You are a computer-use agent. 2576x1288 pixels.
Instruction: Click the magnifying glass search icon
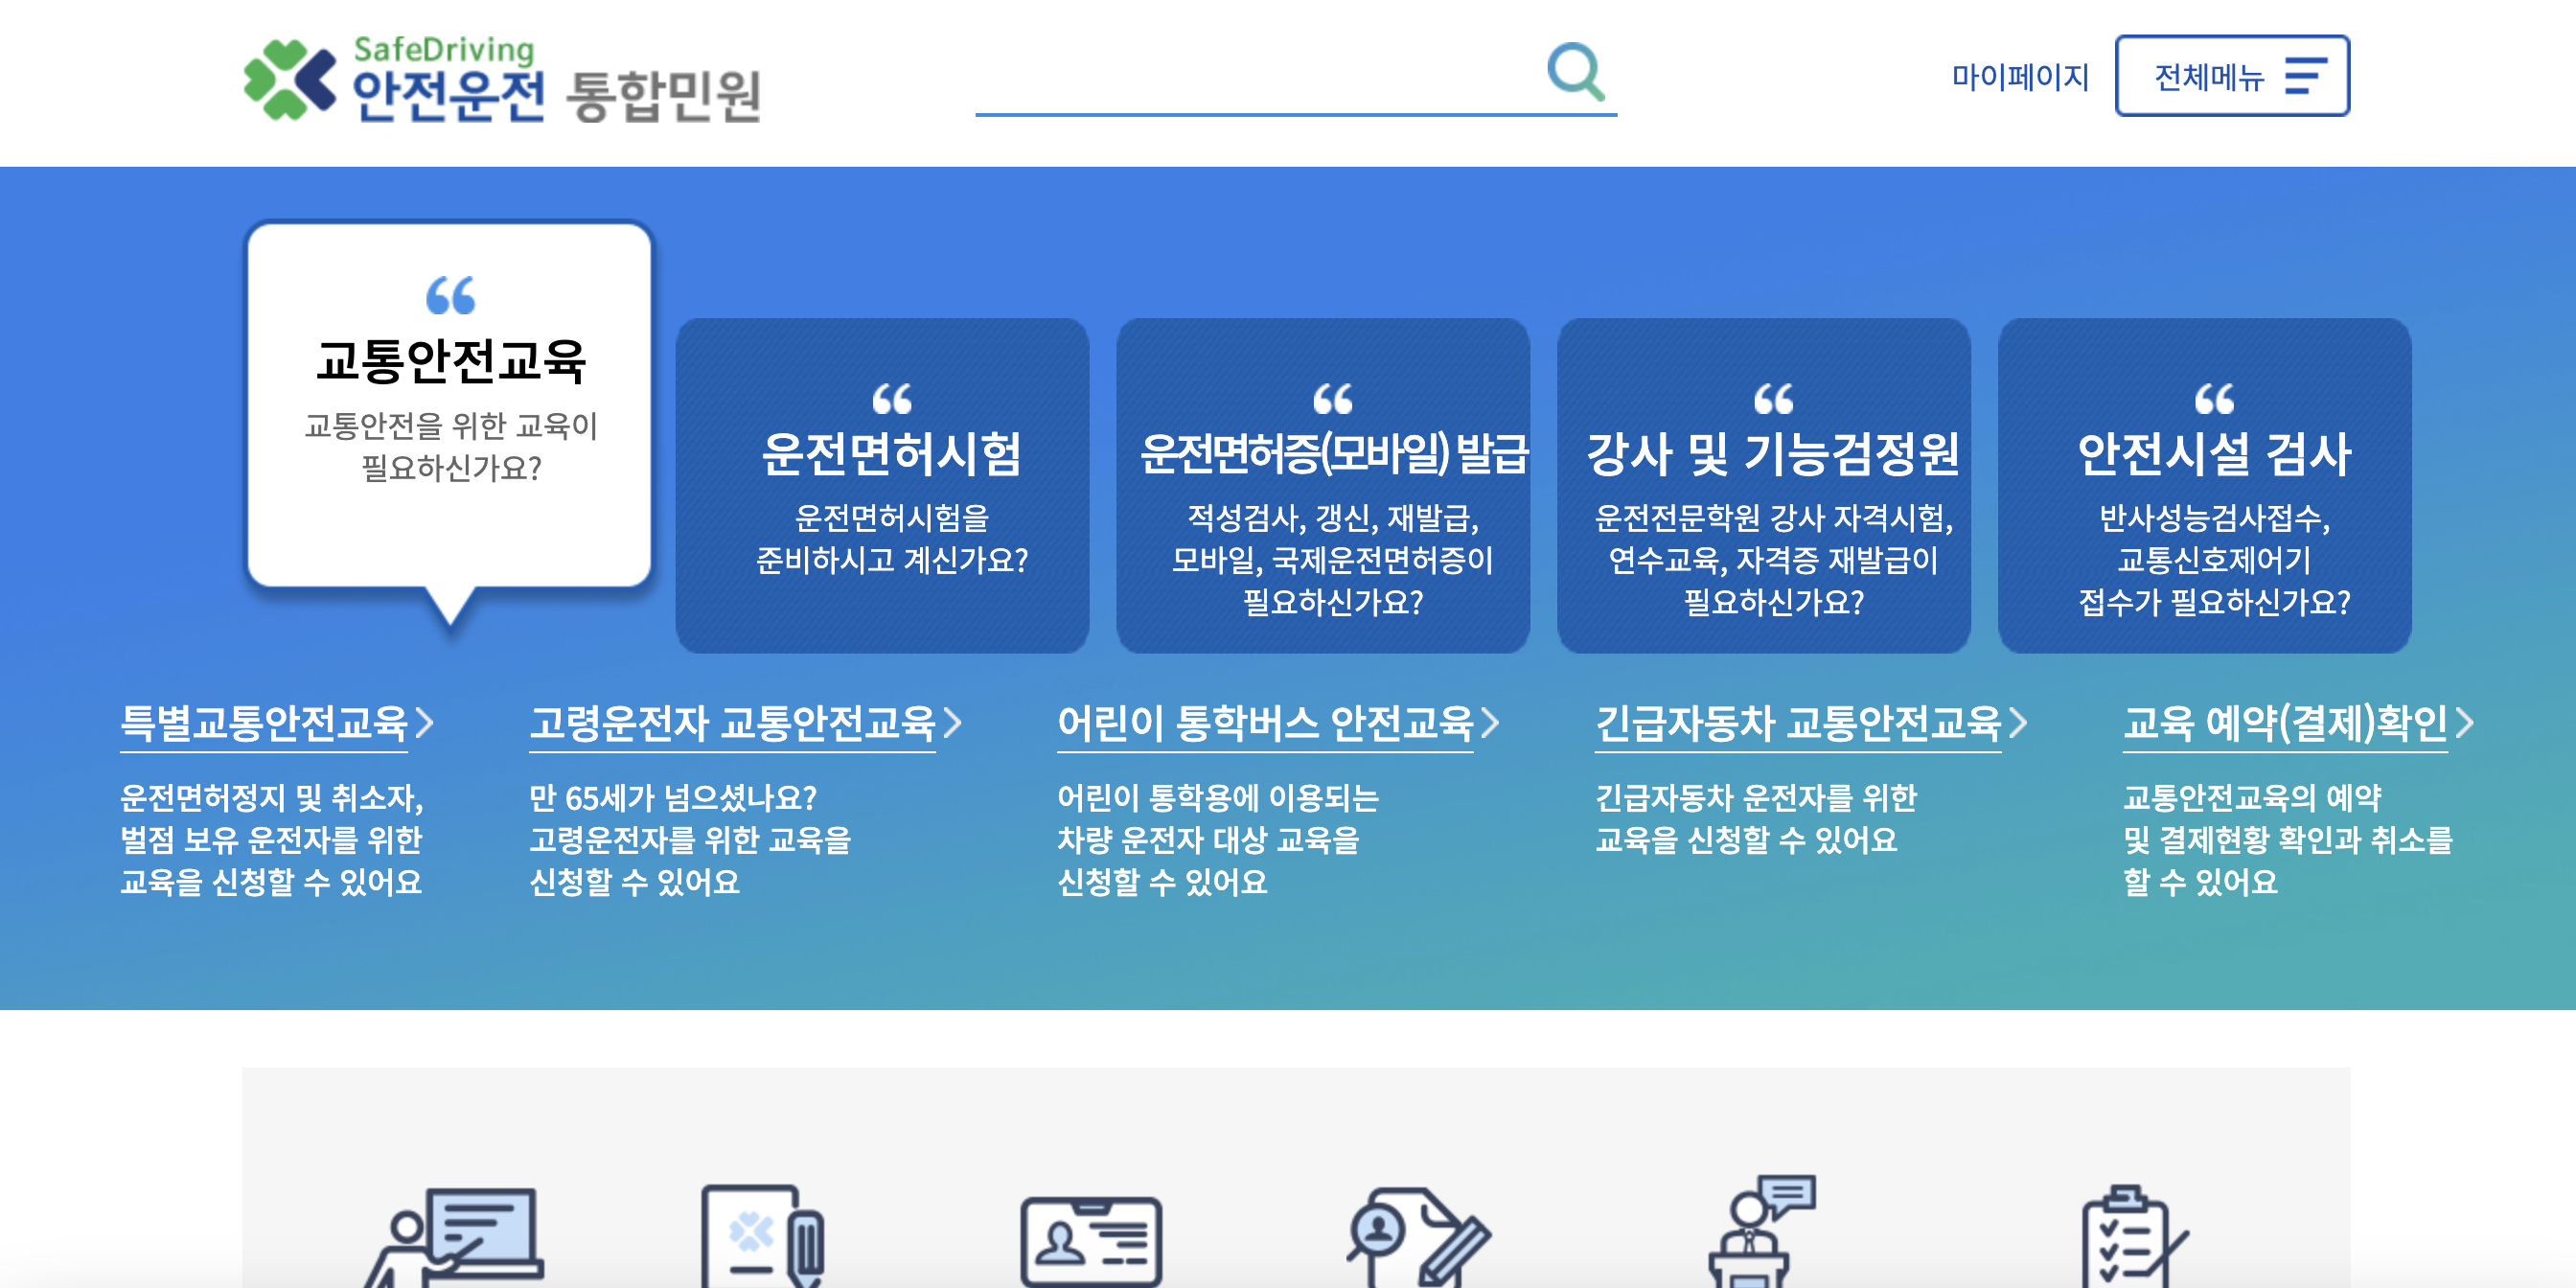point(1575,72)
